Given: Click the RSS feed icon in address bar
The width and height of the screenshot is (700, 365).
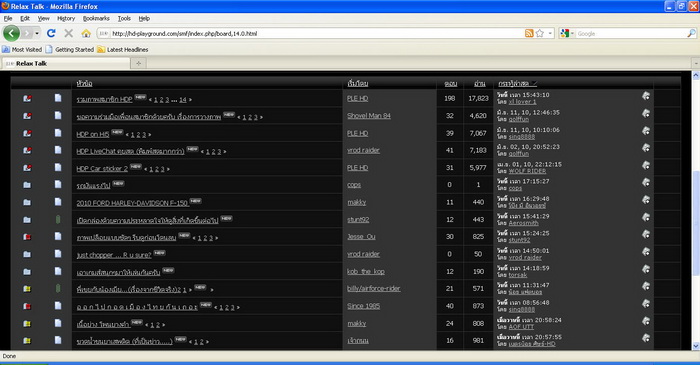Looking at the screenshot, I should tap(529, 33).
